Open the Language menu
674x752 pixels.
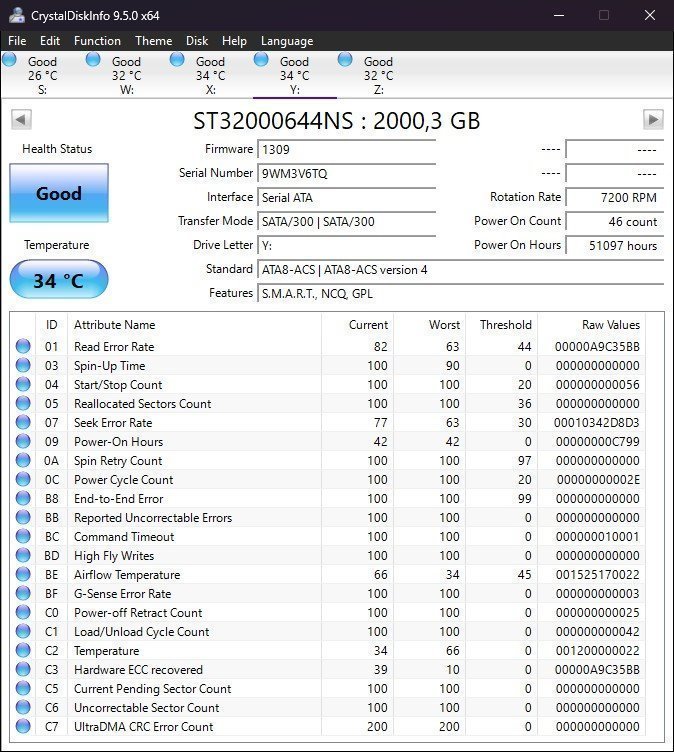287,41
